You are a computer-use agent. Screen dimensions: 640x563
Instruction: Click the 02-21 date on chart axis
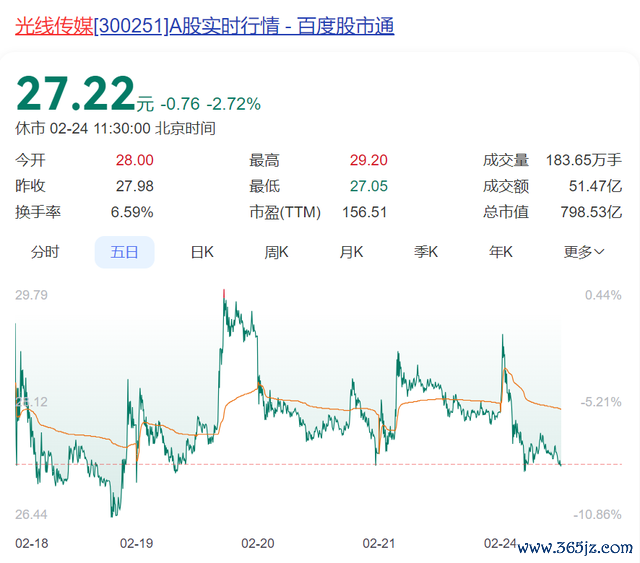coord(379,543)
